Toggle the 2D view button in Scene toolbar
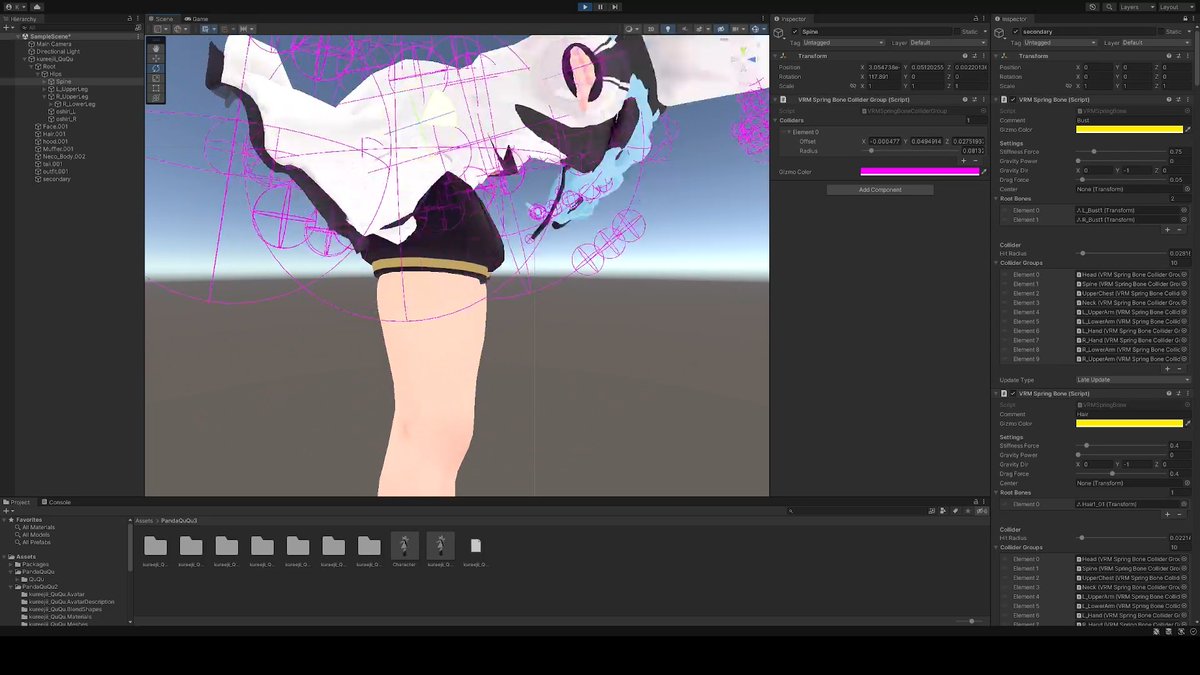 (x=651, y=29)
